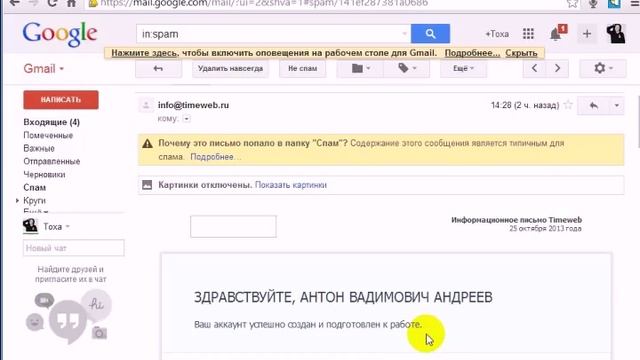Star this message

click(x=568, y=105)
